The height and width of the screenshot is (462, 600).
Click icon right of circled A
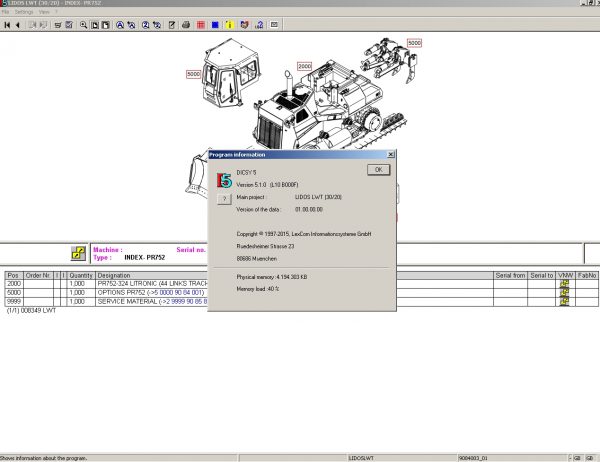(x=131, y=25)
